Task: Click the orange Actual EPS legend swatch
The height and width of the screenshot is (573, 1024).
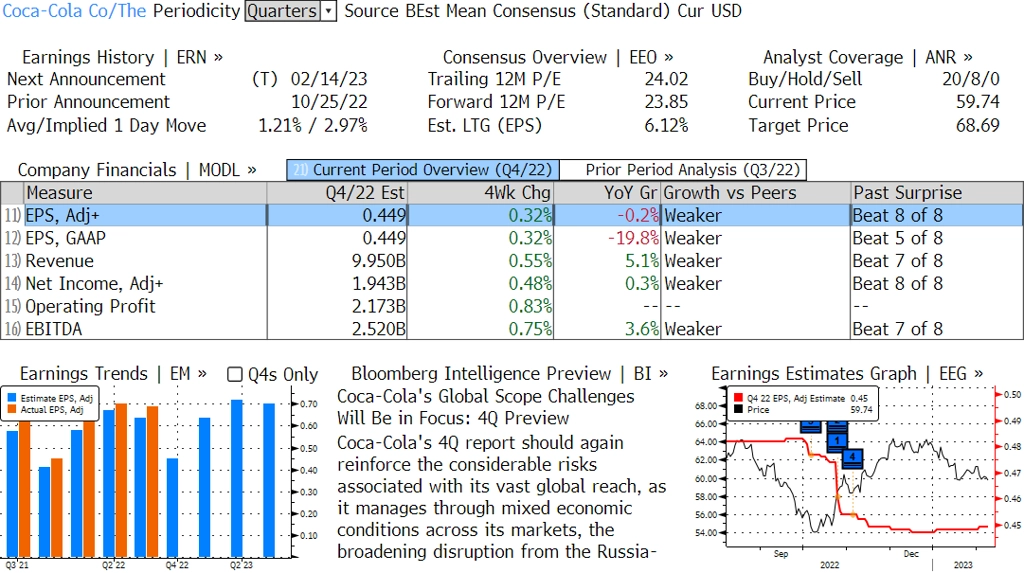Action: click(12, 410)
